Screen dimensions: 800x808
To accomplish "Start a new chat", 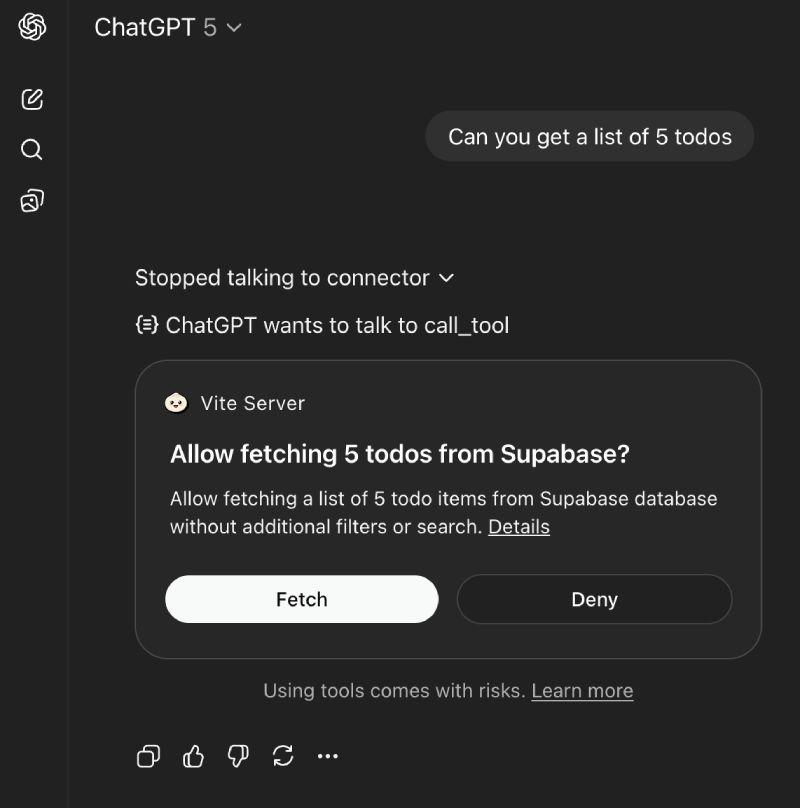I will [32, 99].
